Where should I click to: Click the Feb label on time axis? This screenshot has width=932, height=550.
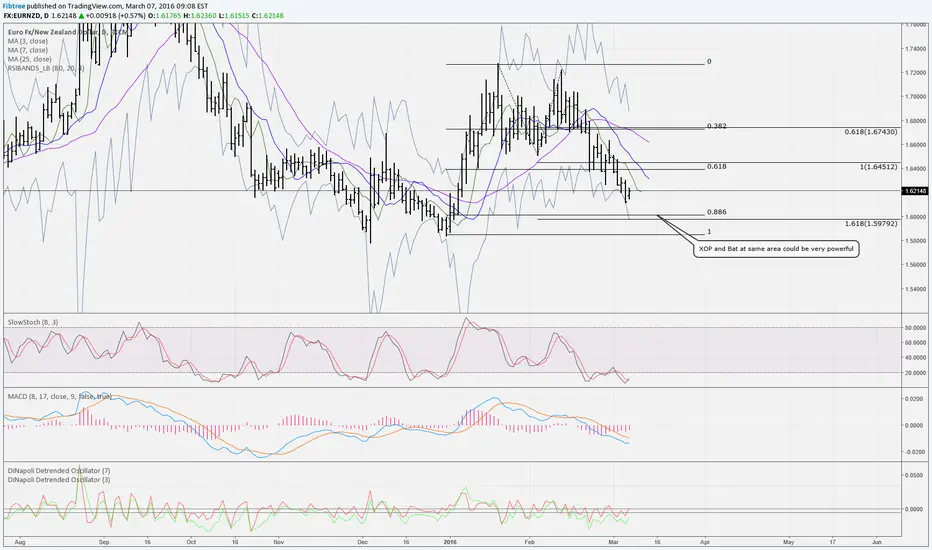click(x=530, y=542)
